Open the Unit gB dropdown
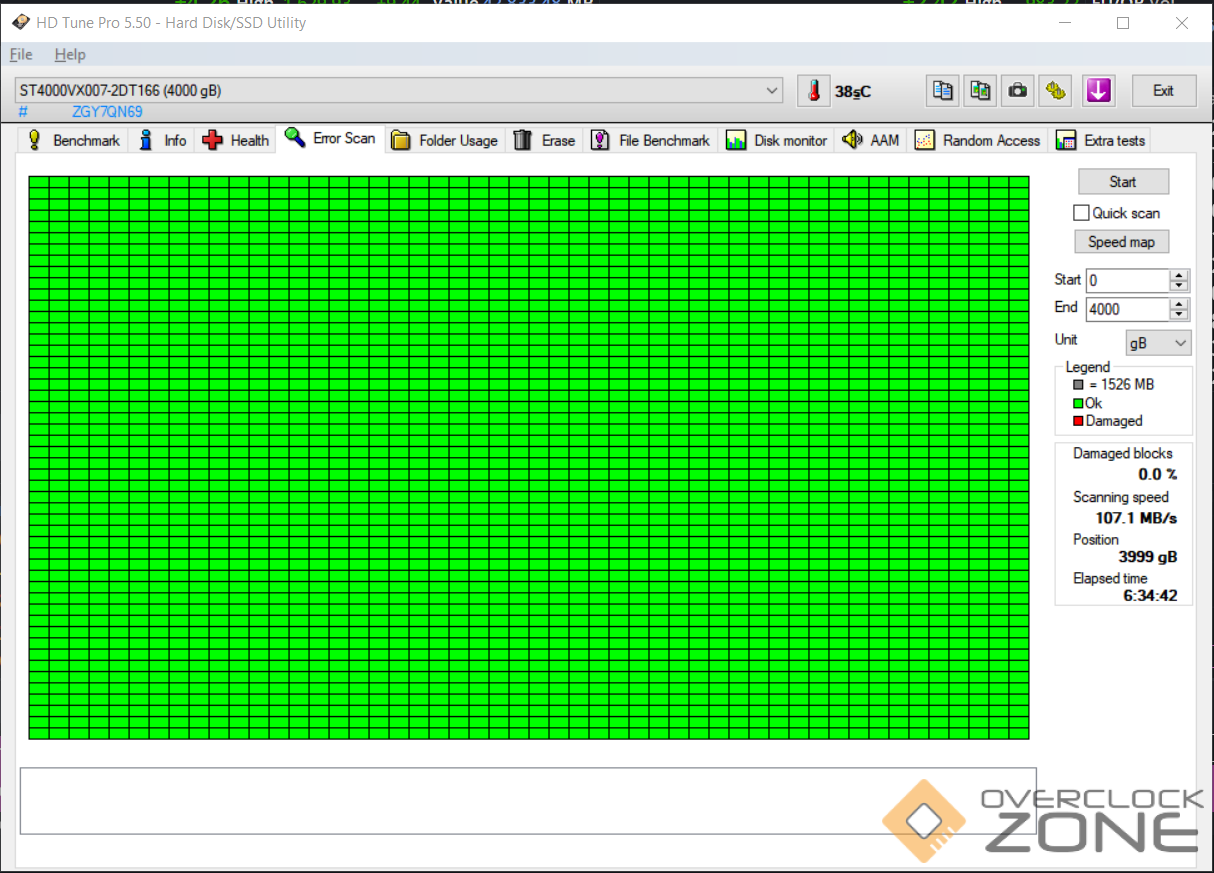1214x873 pixels. 1158,343
